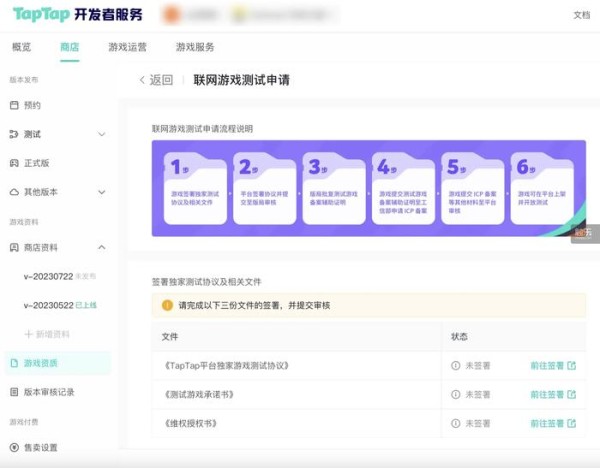This screenshot has width=600, height=468.
Task: Click 《测试游戏承诺书》 file name
Action: click(199, 394)
